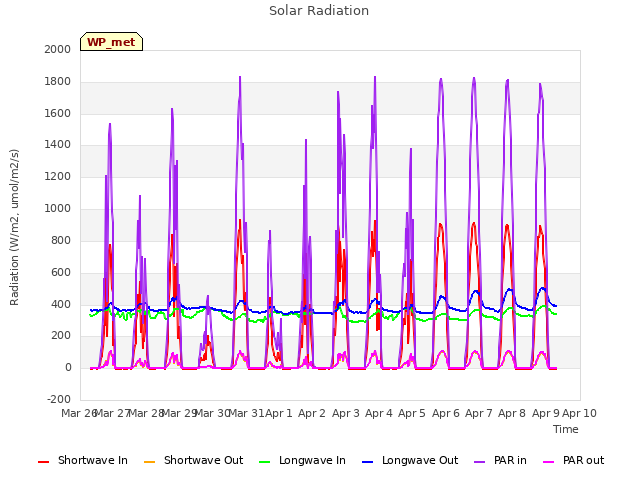Image resolution: width=640 pixels, height=480 pixels.
Task: Toggle the Shortwave In legend entry
Action: click(x=83, y=460)
